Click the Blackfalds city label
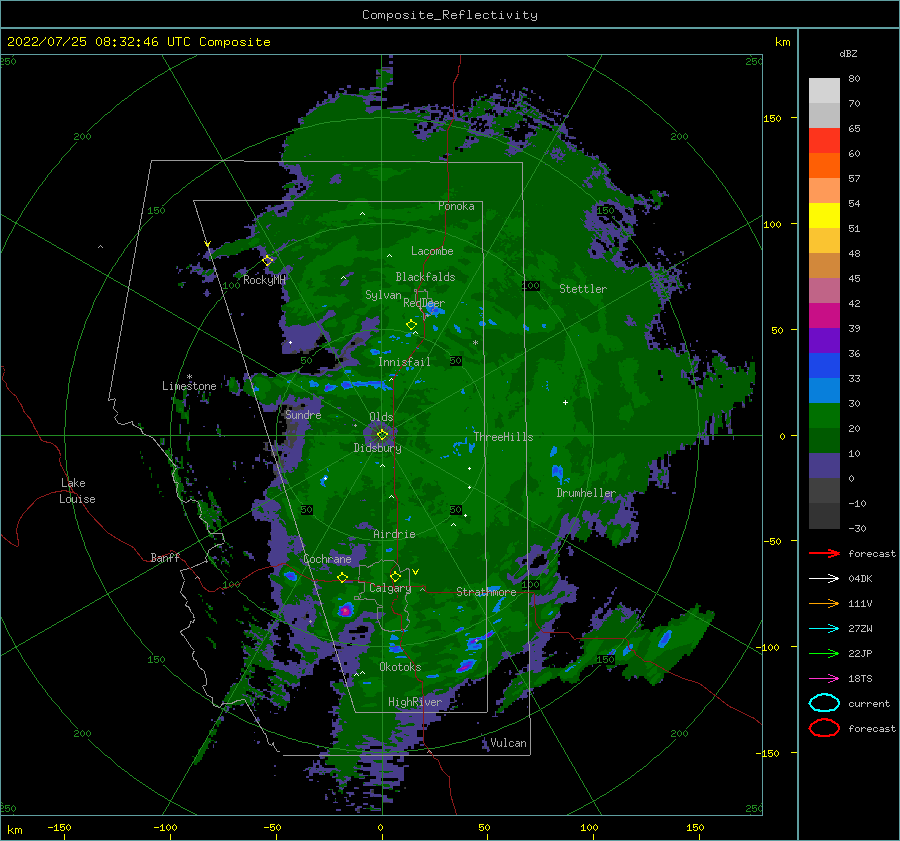This screenshot has width=900, height=841. (425, 277)
